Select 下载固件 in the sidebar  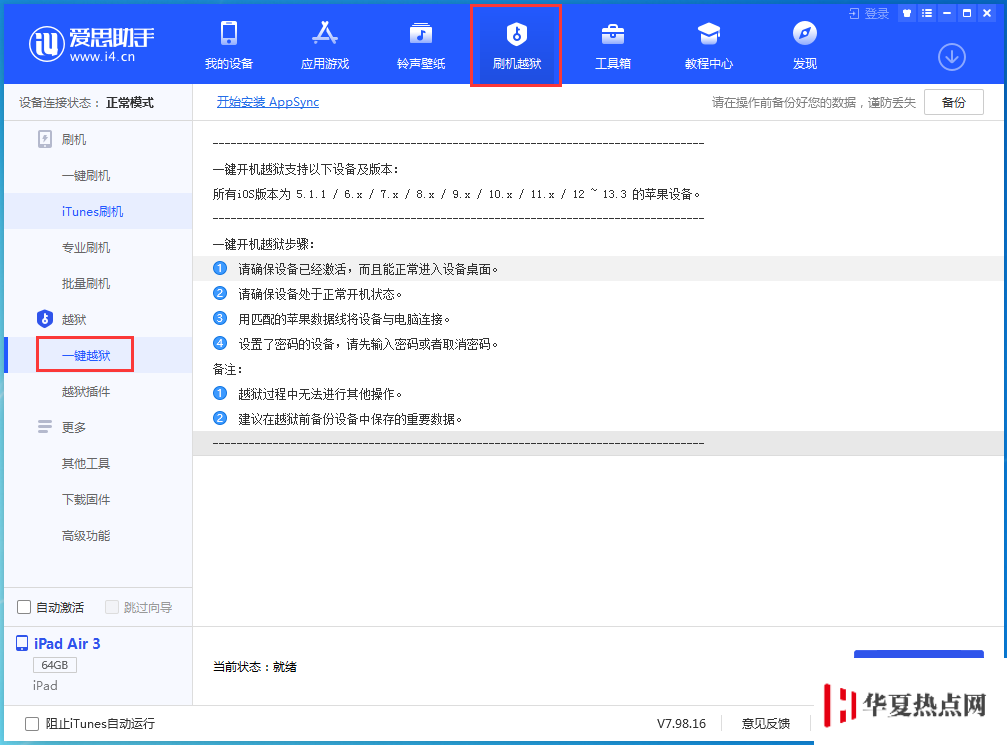click(86, 499)
